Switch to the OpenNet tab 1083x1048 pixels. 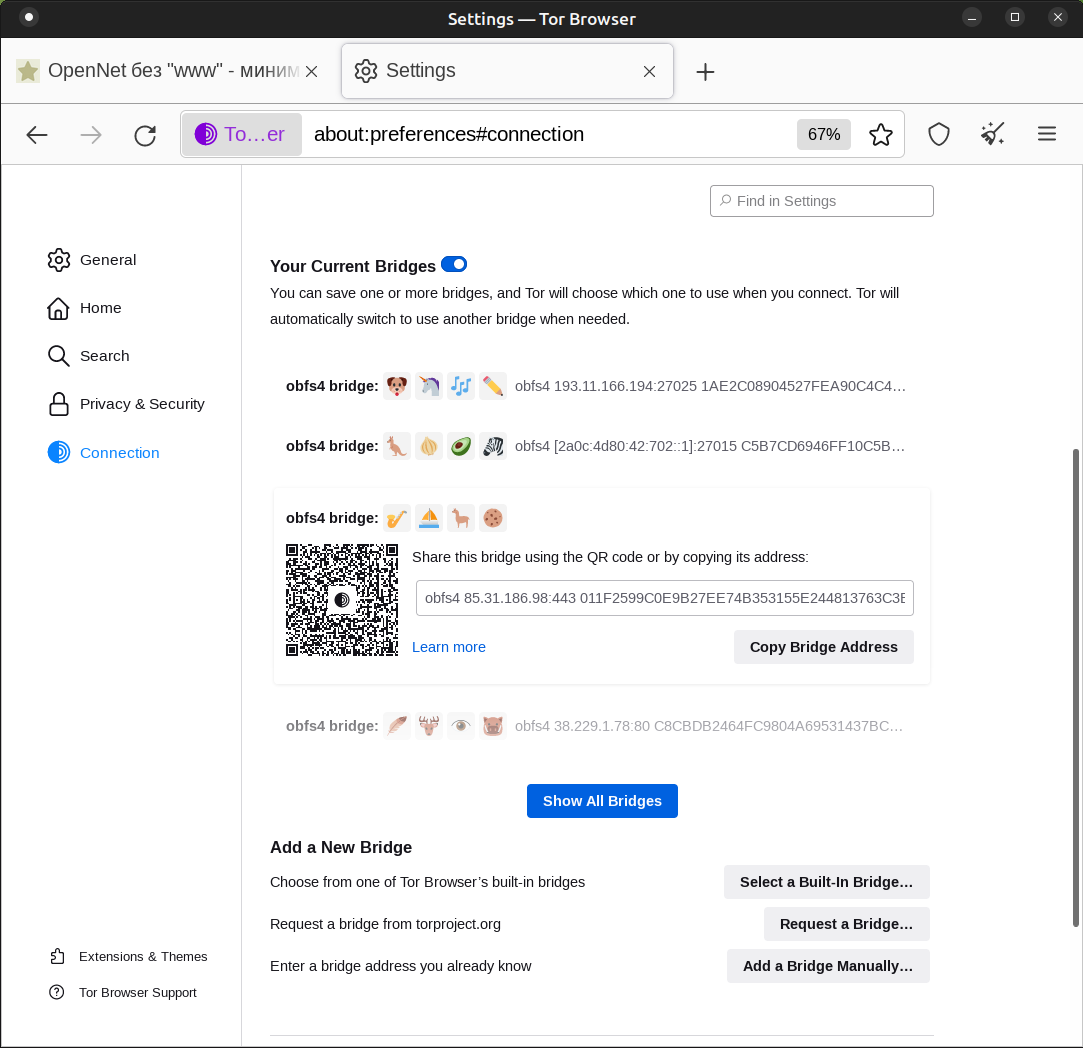click(x=160, y=71)
